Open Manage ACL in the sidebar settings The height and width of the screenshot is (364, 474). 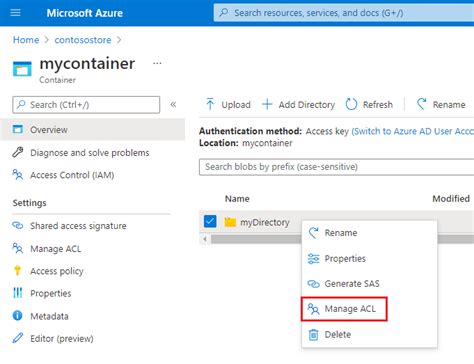tap(56, 249)
